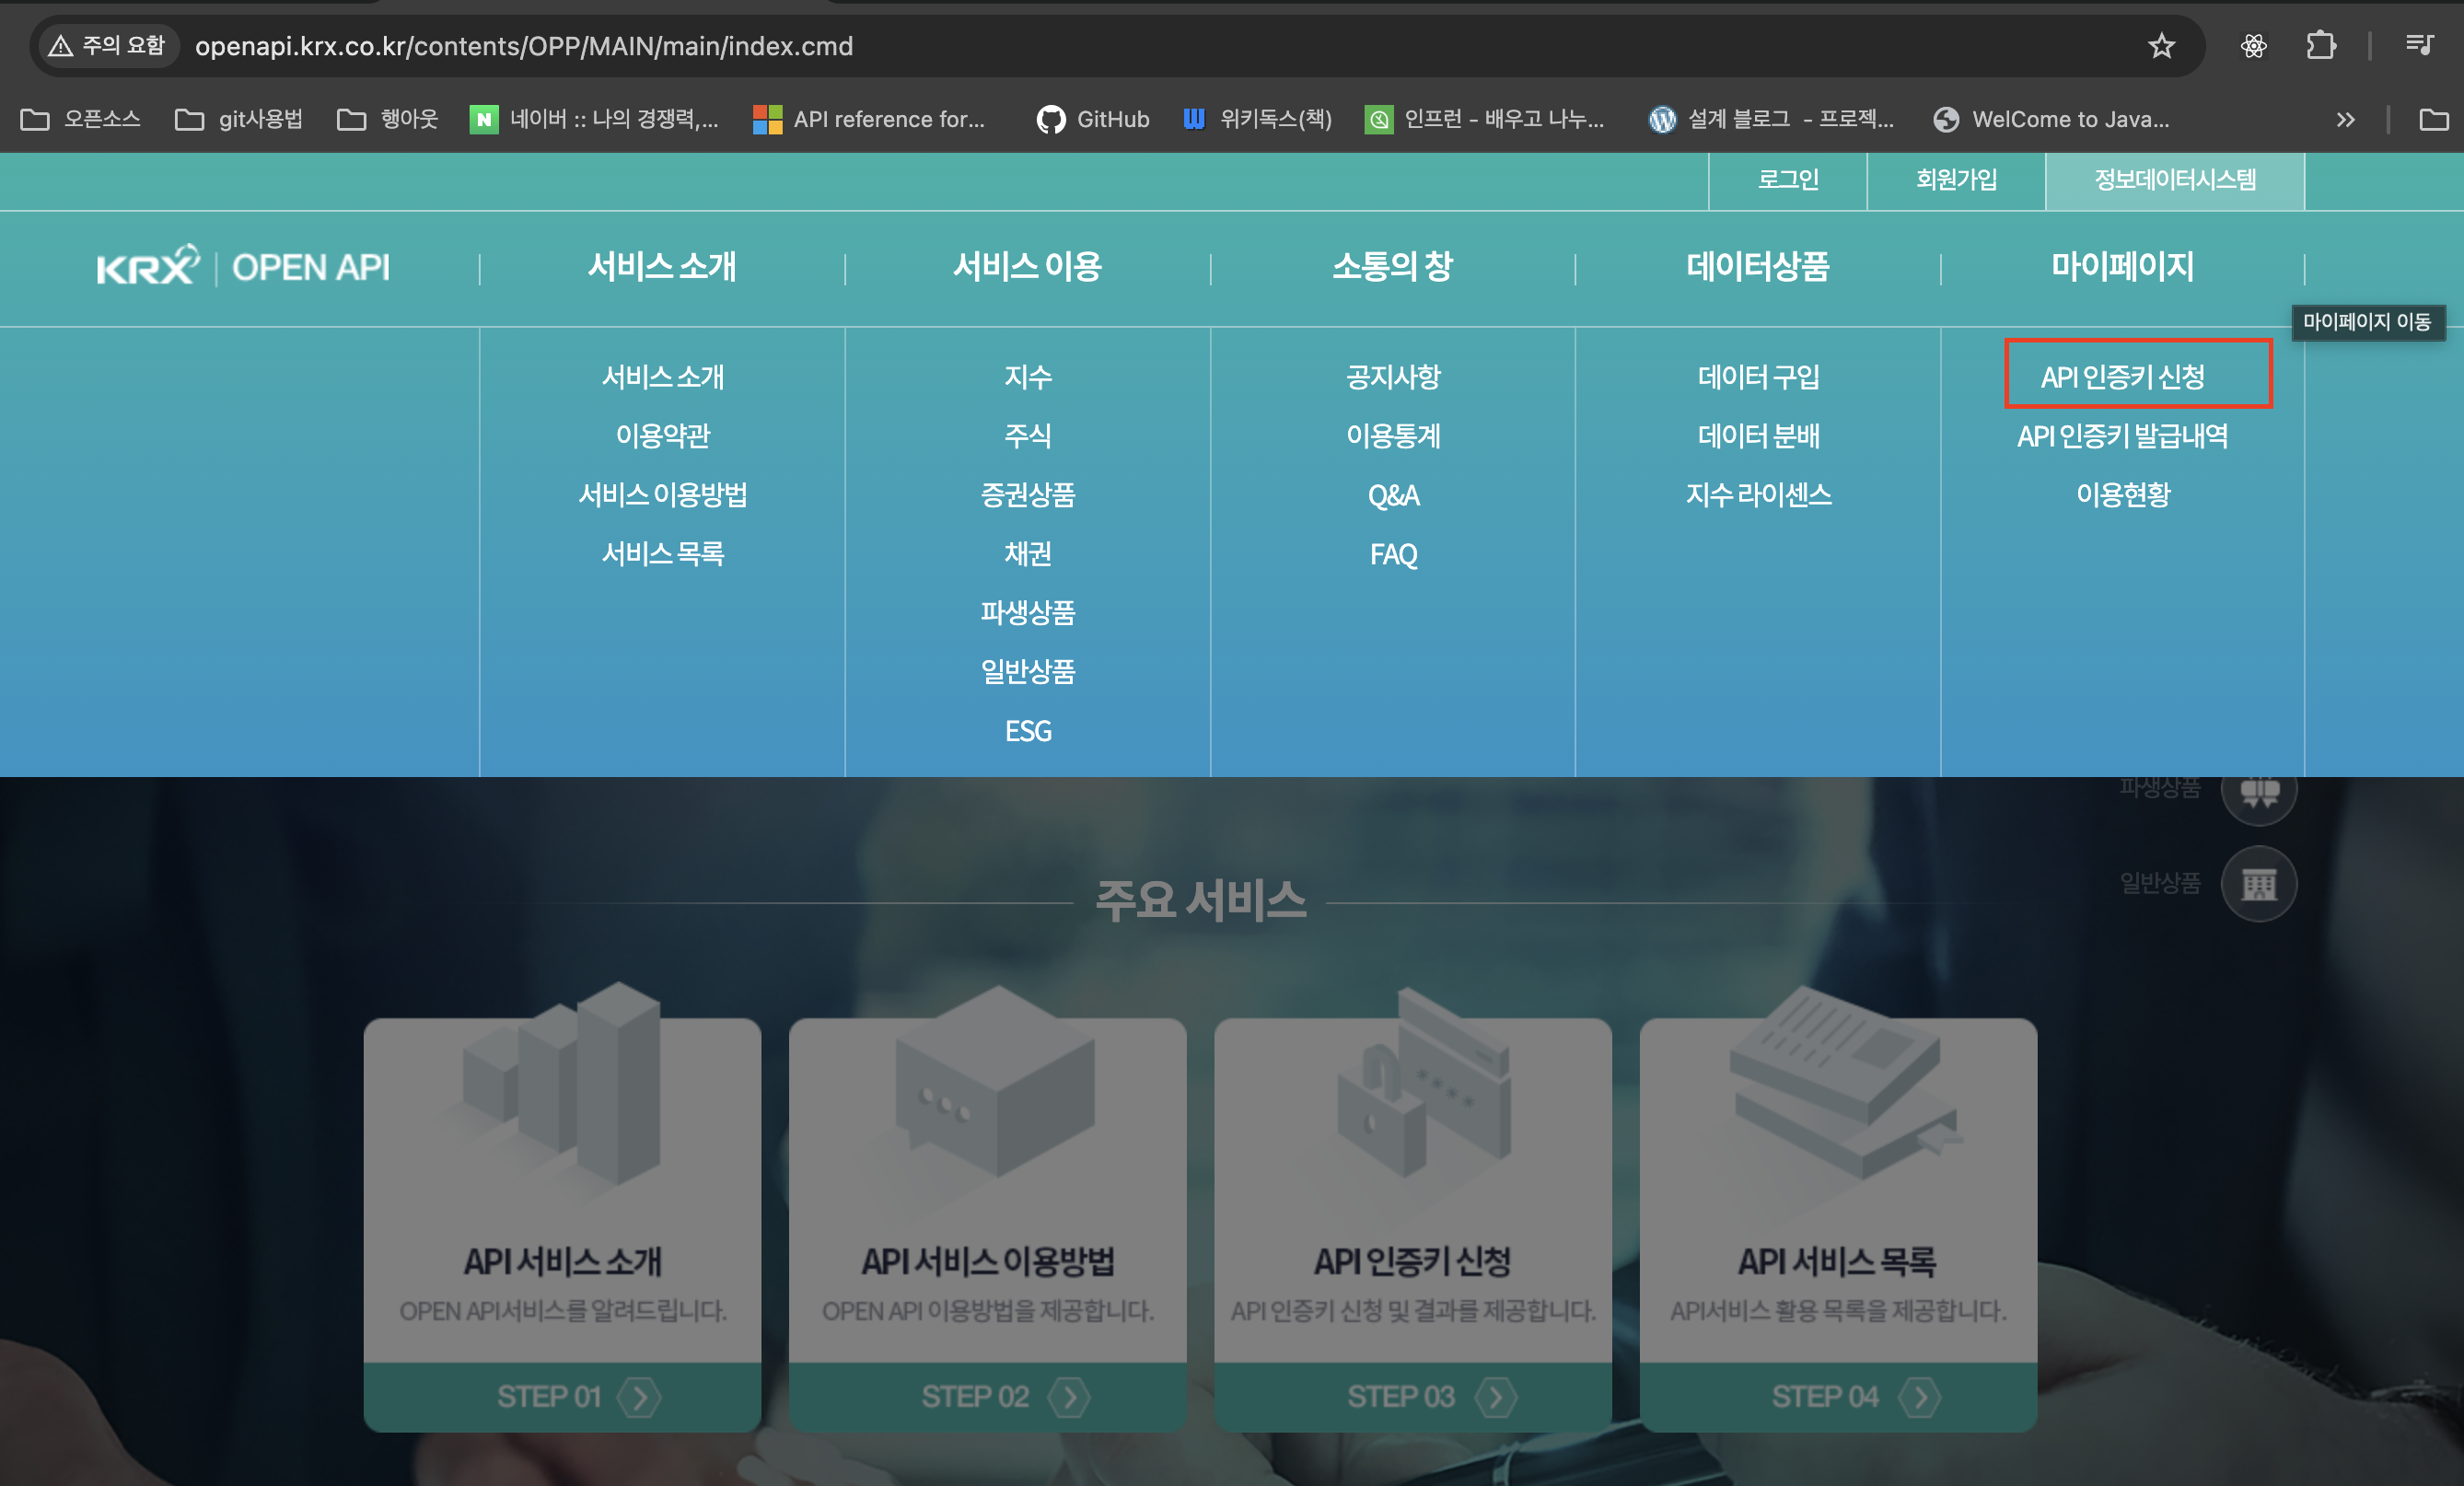The width and height of the screenshot is (2464, 1486).
Task: Click the STEP 01 arrow icon
Action: pyautogui.click(x=639, y=1396)
